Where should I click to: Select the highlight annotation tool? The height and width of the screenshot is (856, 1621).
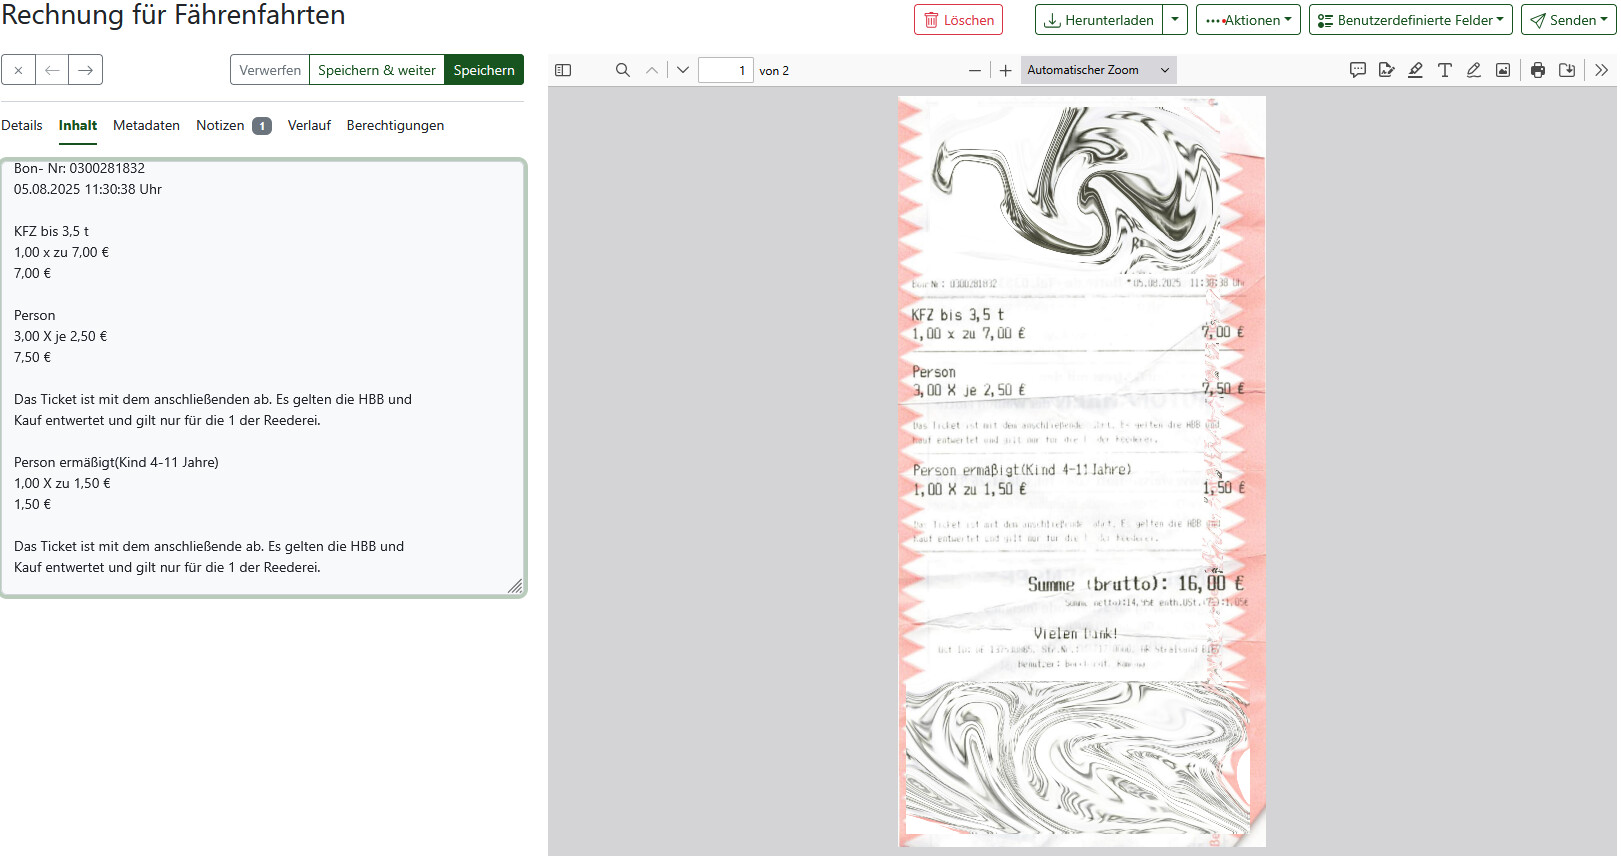1415,70
